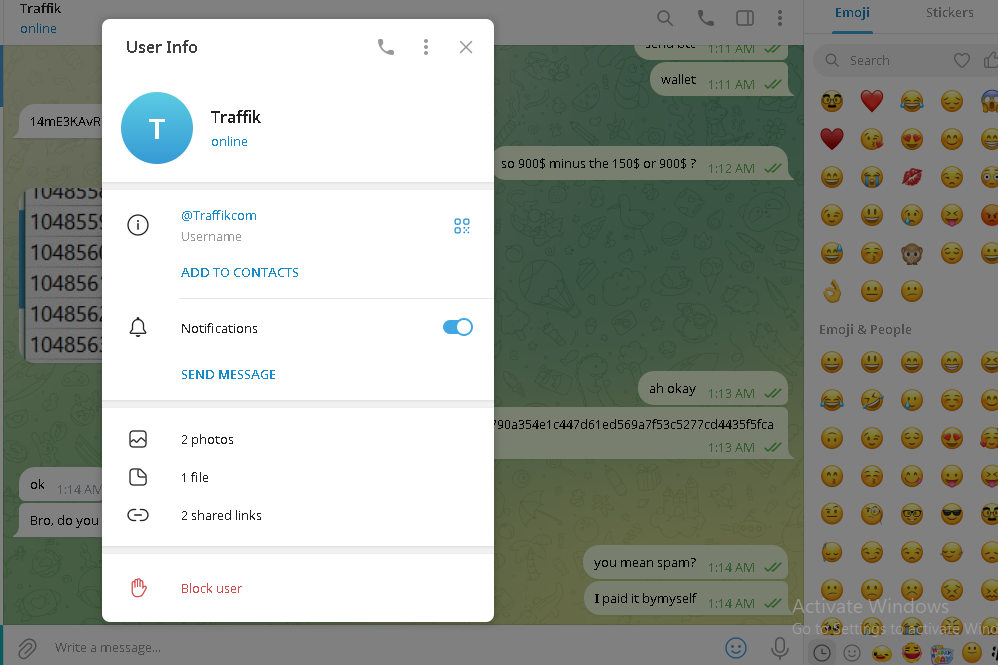The height and width of the screenshot is (665, 998).
Task: Click ADD TO CONTACTS link
Action: pos(239,272)
